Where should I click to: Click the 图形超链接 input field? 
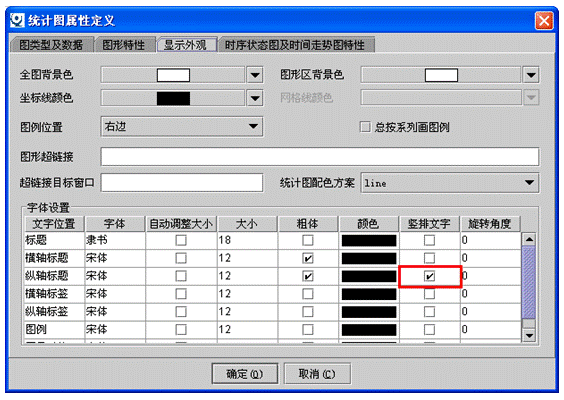pyautogui.click(x=320, y=156)
